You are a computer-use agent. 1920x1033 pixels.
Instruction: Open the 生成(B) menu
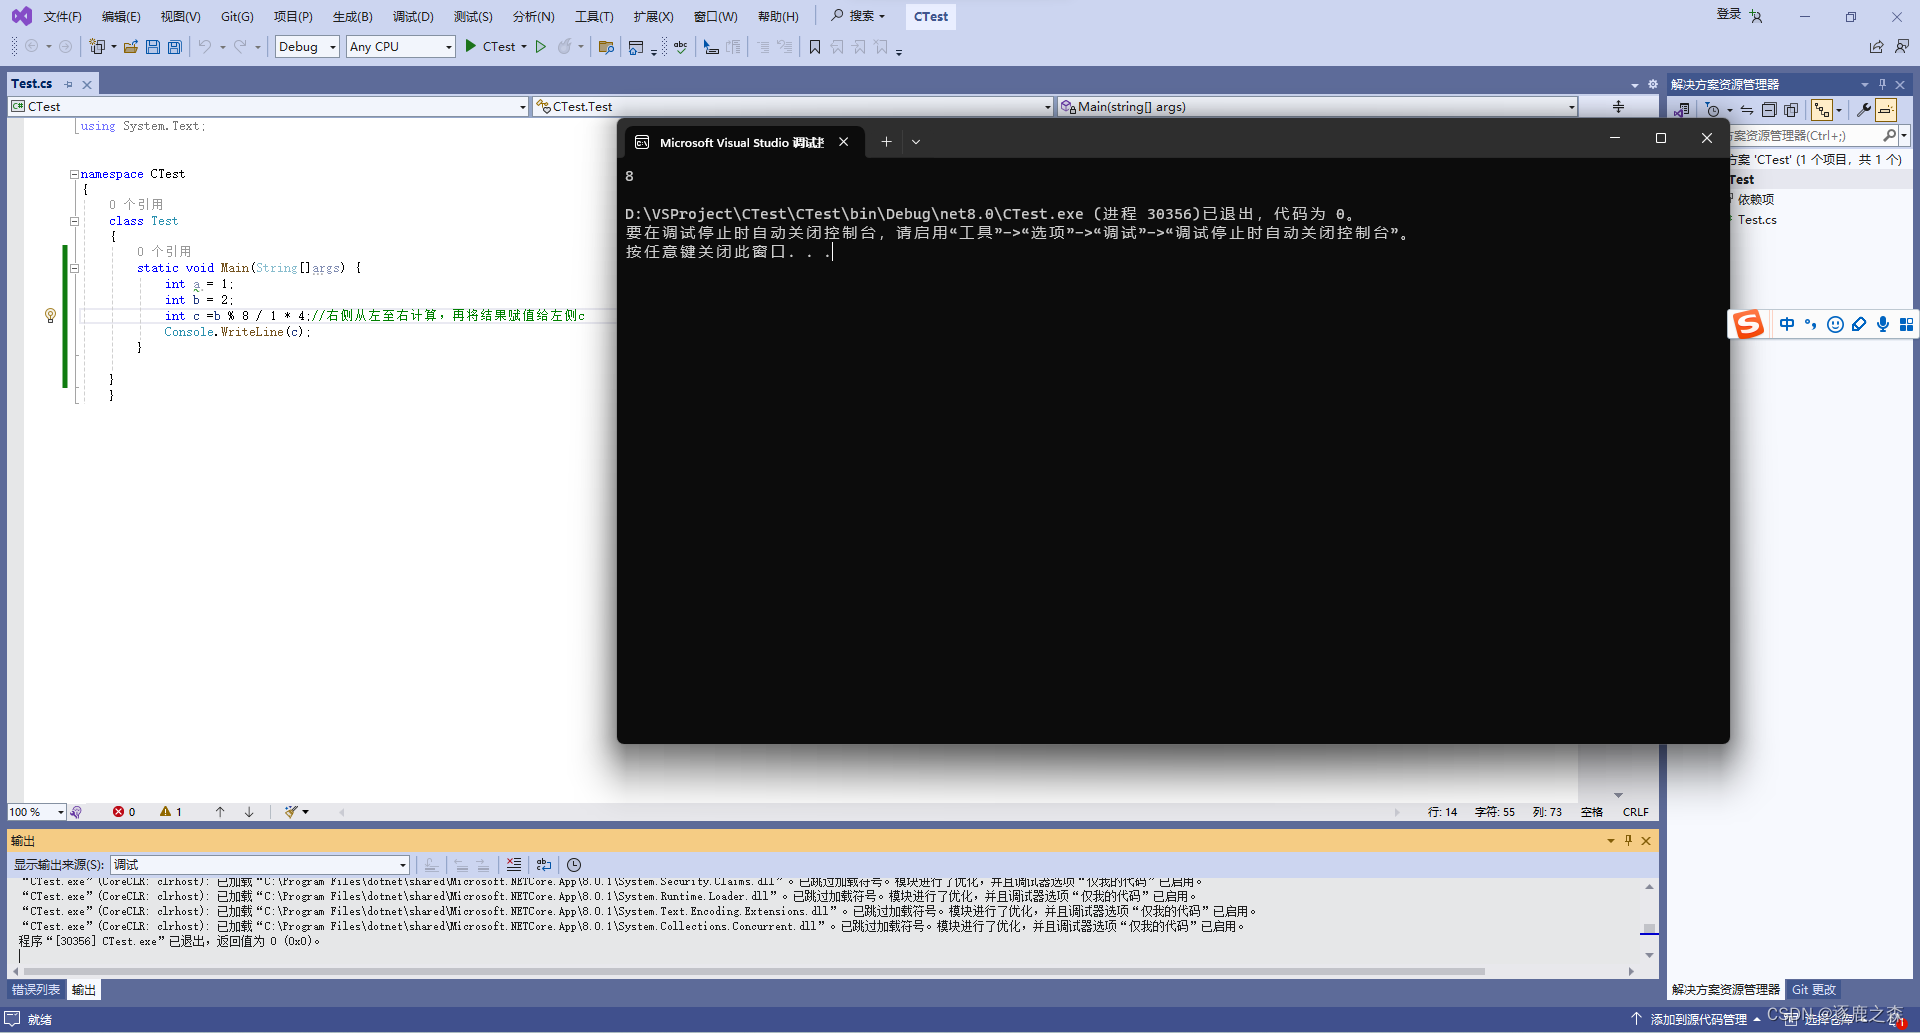tap(353, 17)
